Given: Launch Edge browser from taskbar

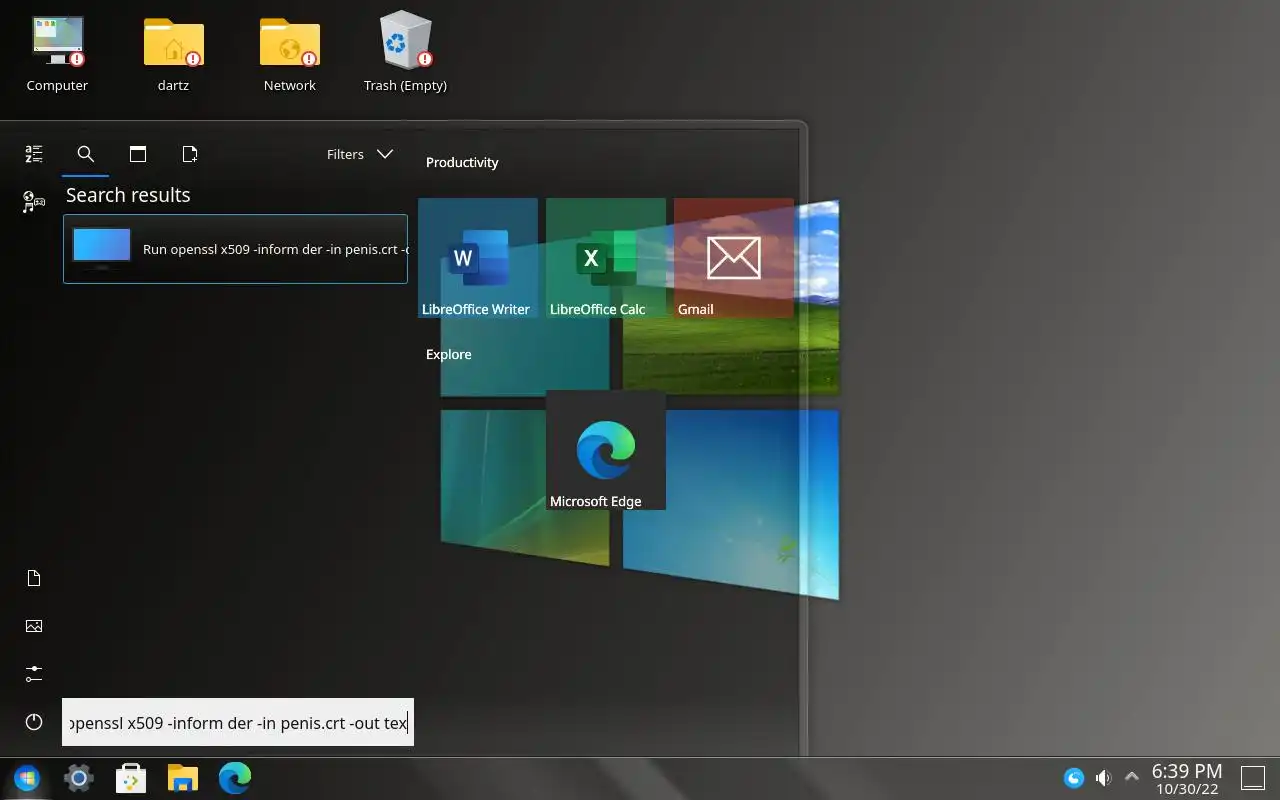Looking at the screenshot, I should click(235, 778).
